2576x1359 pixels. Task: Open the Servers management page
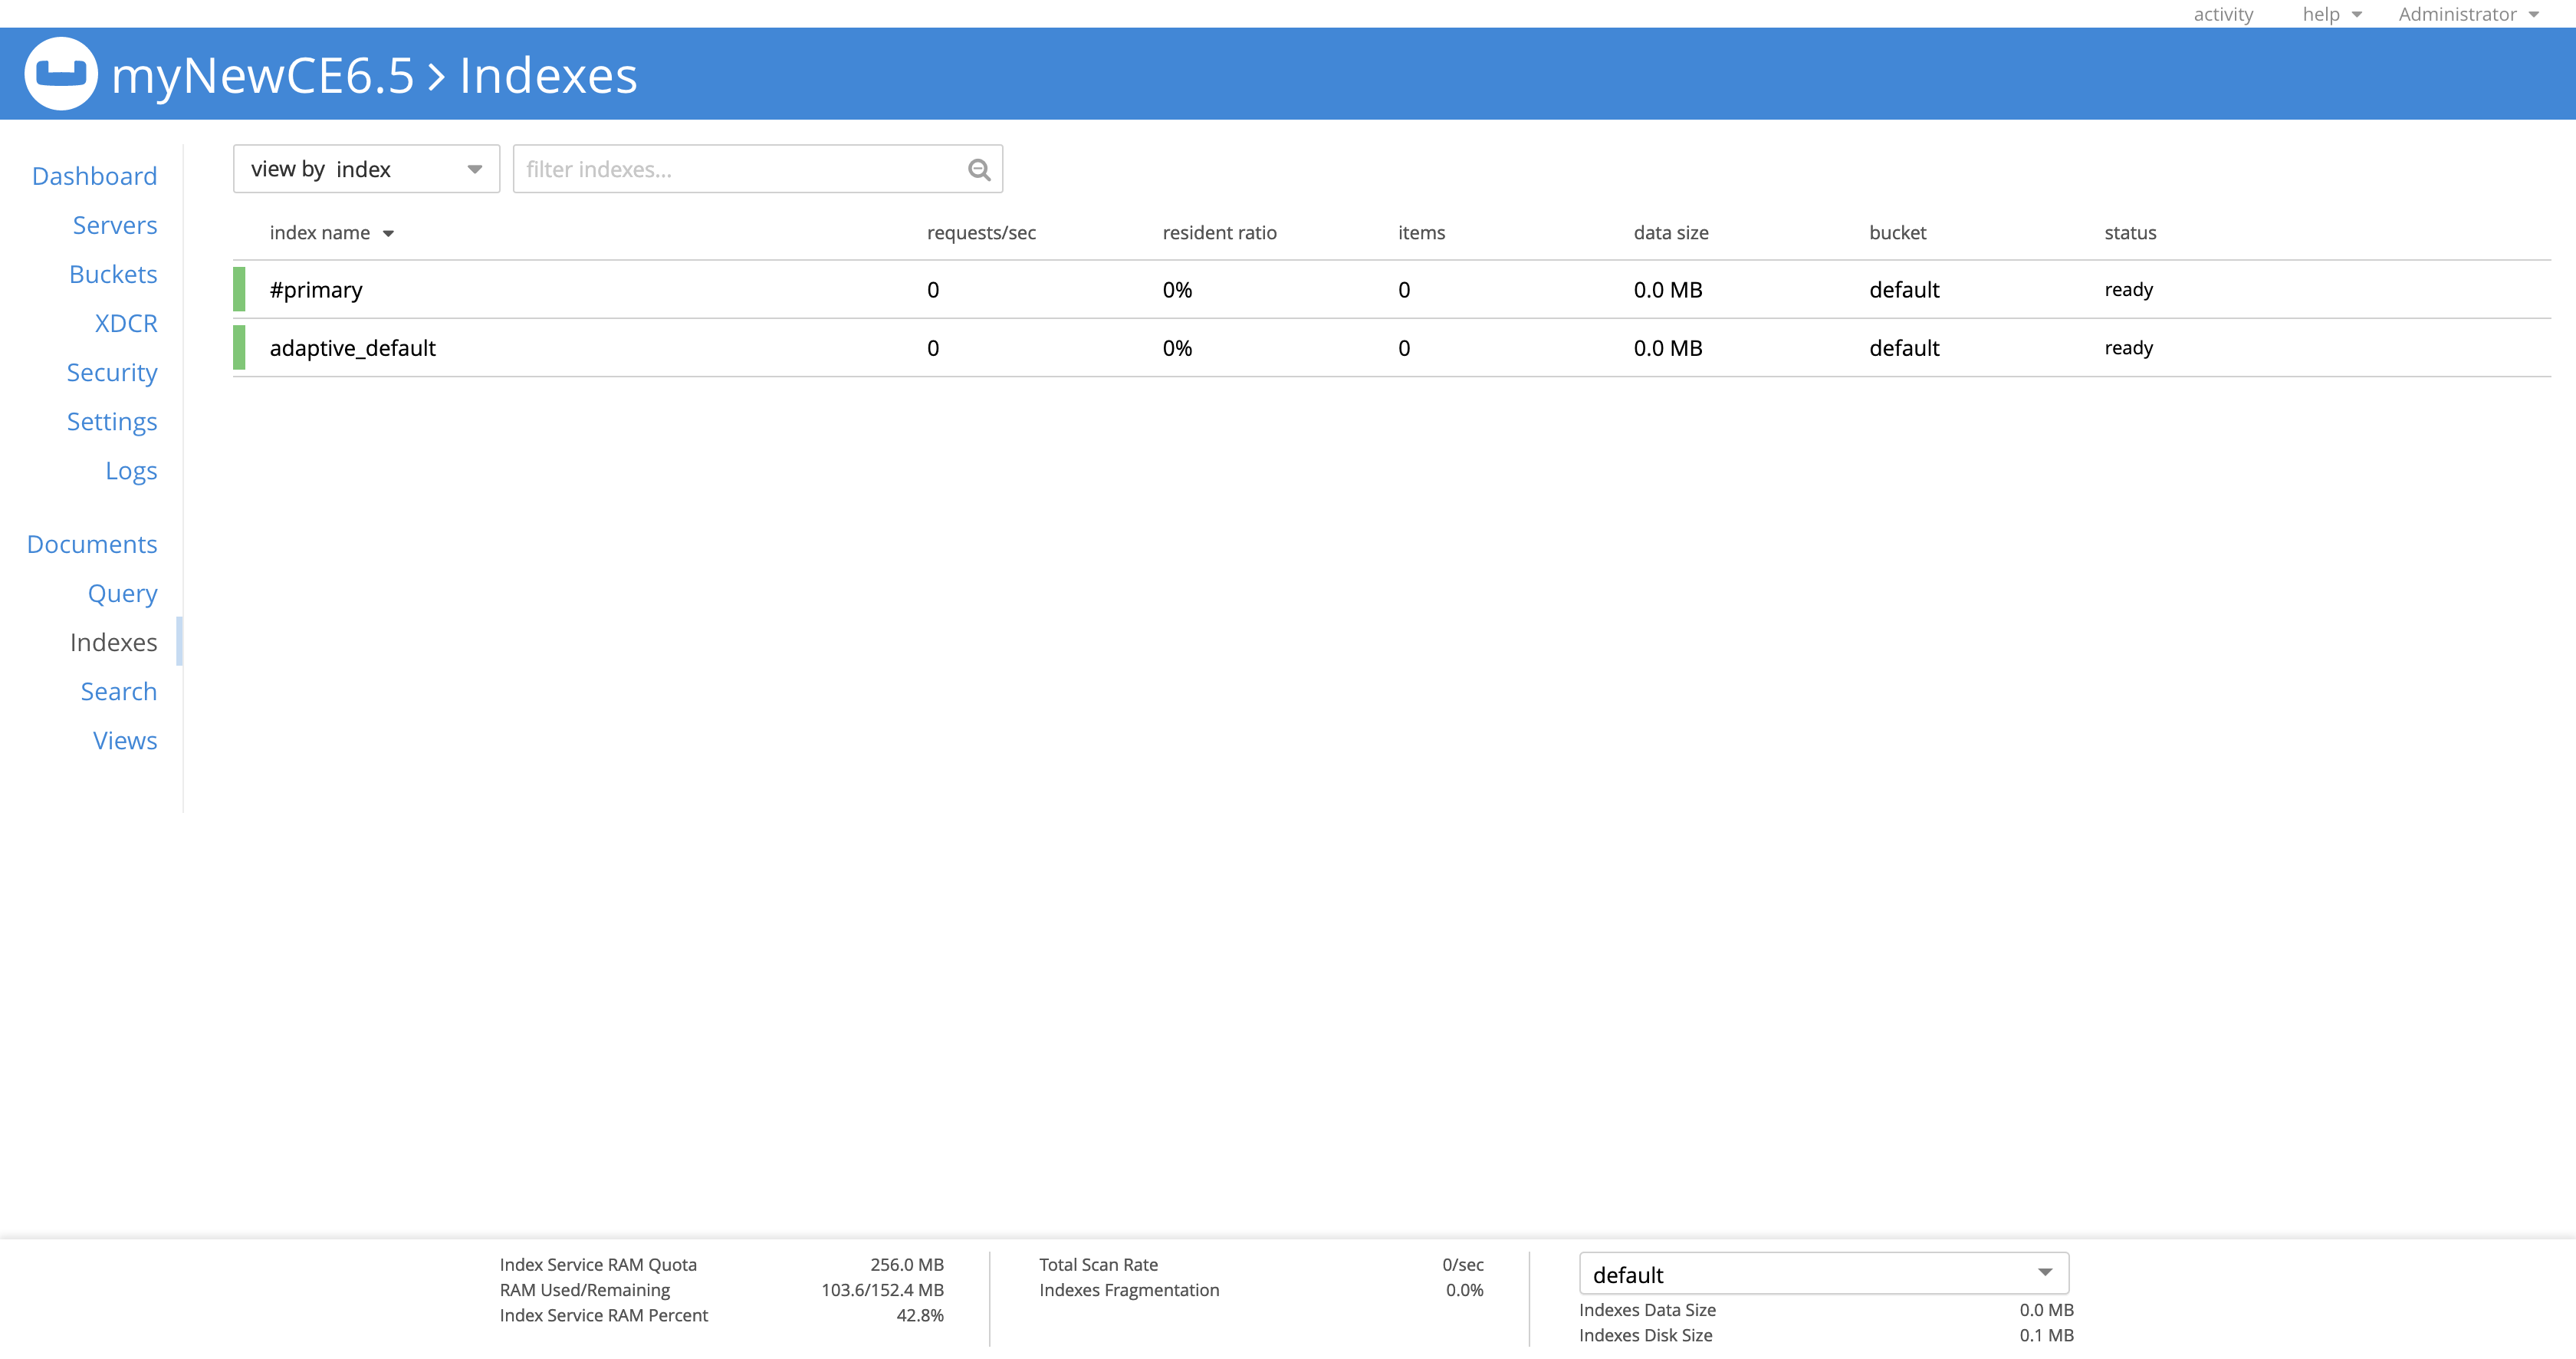114,223
